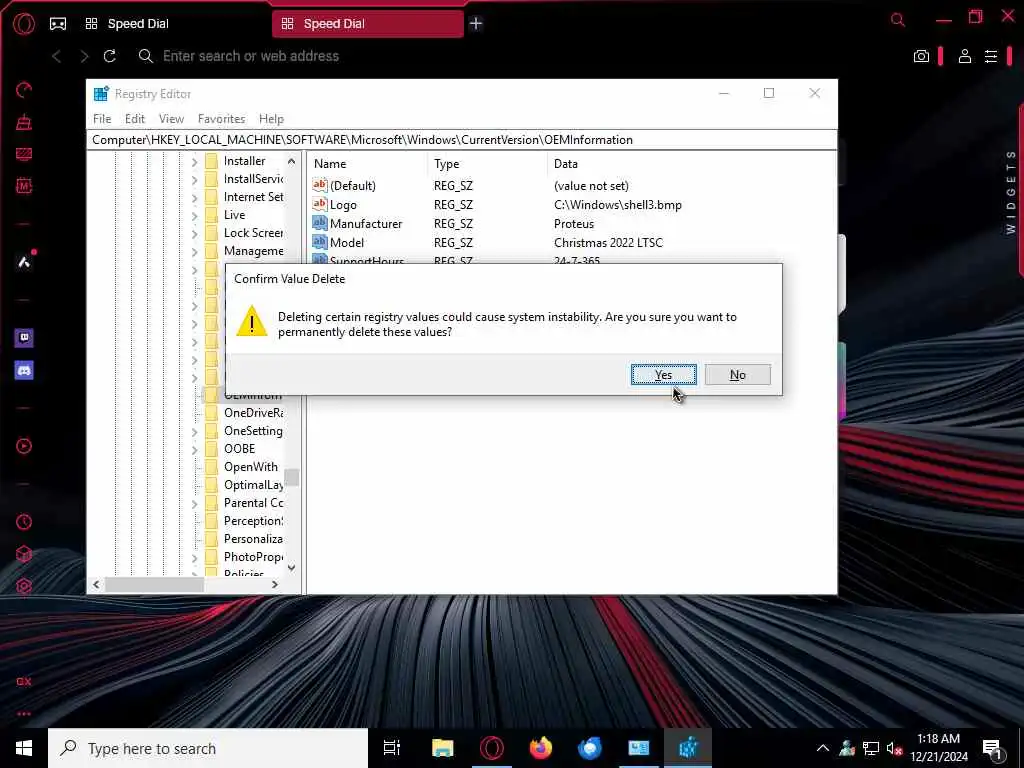The image size is (1024, 768).
Task: Open the Easy Setup settings sliders
Action: 991,56
